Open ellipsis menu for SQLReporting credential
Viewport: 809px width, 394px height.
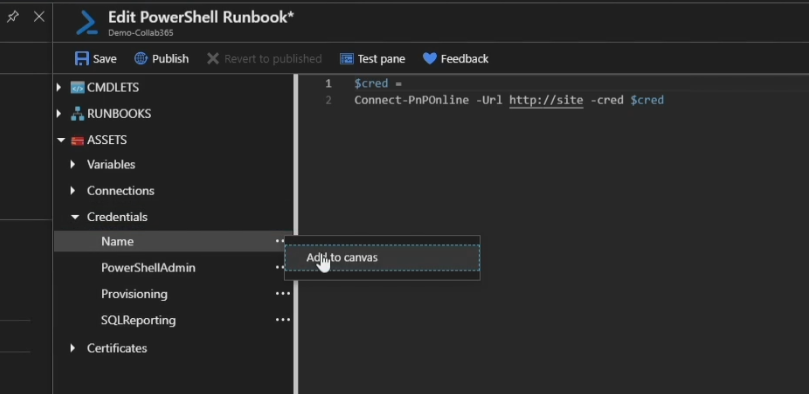pos(283,320)
